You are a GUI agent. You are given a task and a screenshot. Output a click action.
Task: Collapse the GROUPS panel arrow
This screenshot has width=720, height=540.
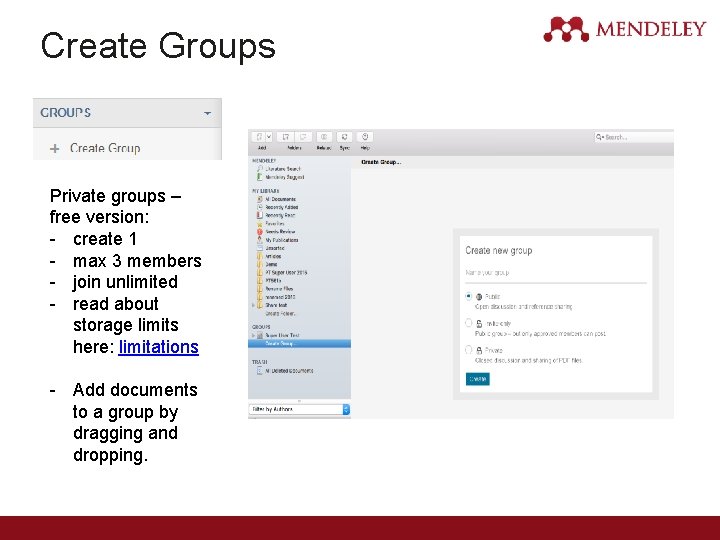(x=208, y=113)
